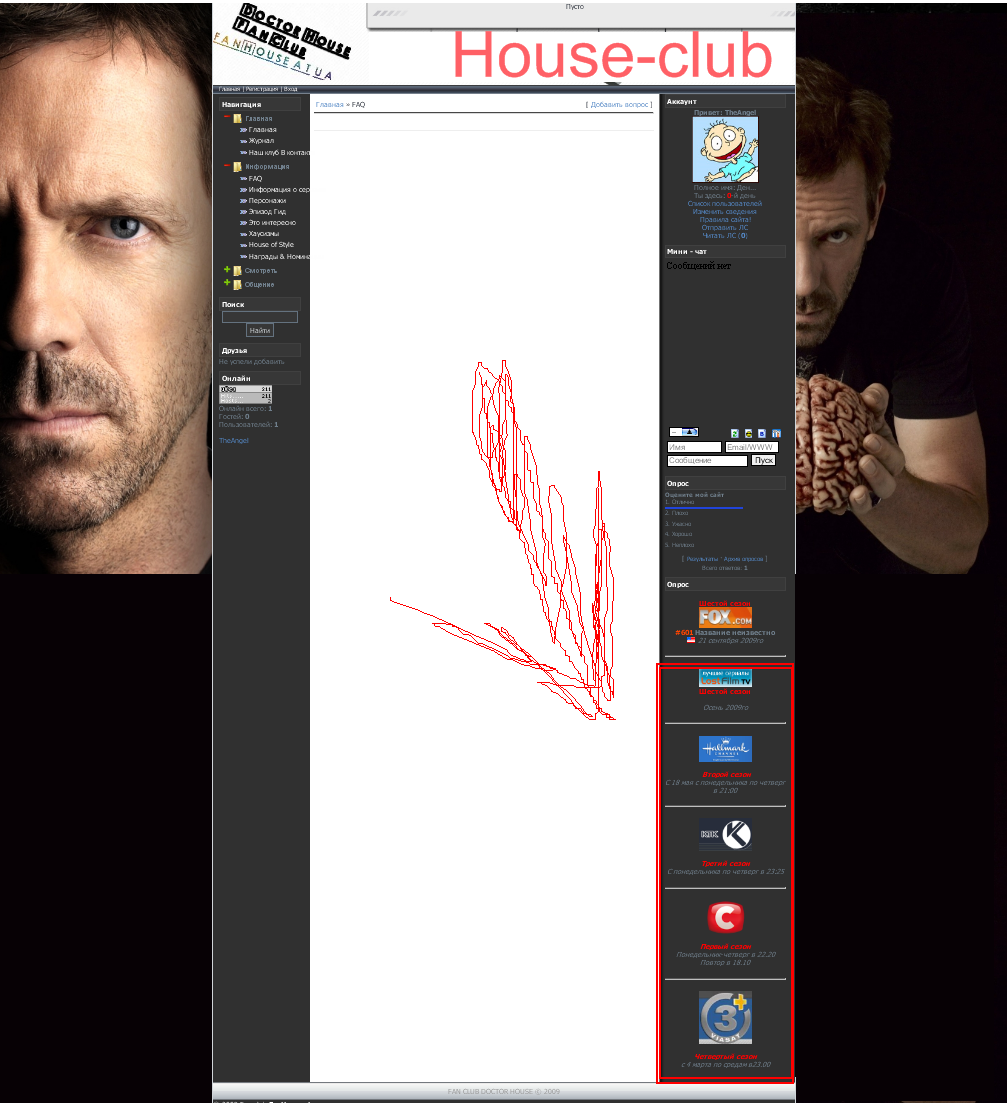The image size is (1007, 1103).
Task: Open House of Style in navigation
Action: click(271, 245)
